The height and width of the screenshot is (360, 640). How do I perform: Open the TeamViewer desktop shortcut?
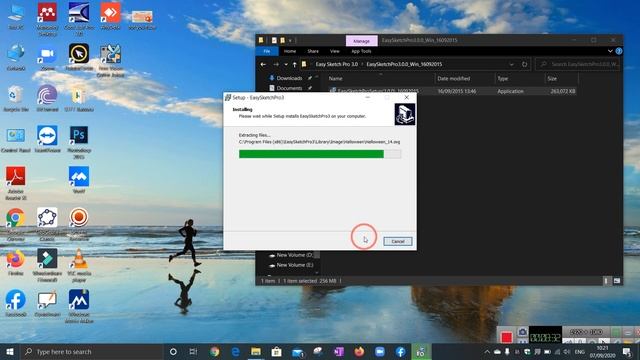(47, 140)
